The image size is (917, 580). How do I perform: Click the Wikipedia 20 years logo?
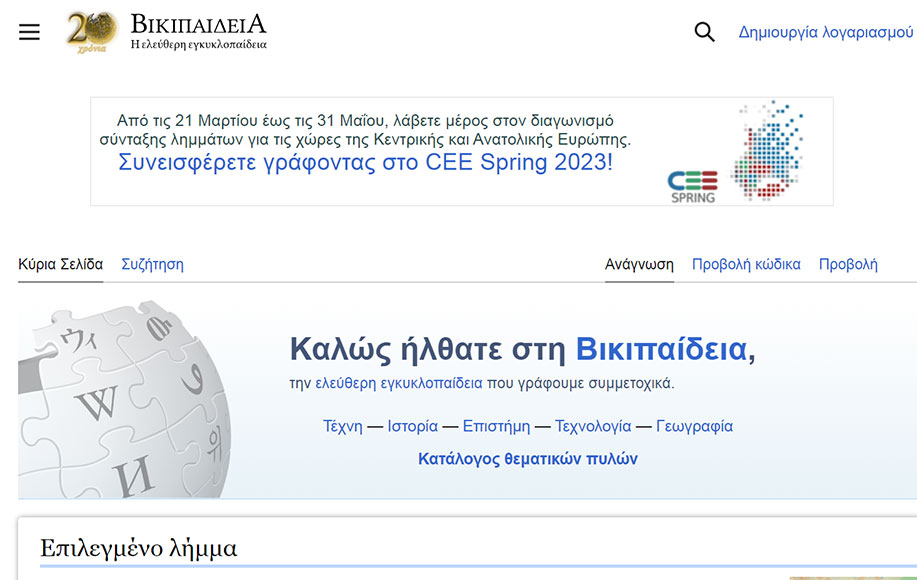[x=92, y=32]
